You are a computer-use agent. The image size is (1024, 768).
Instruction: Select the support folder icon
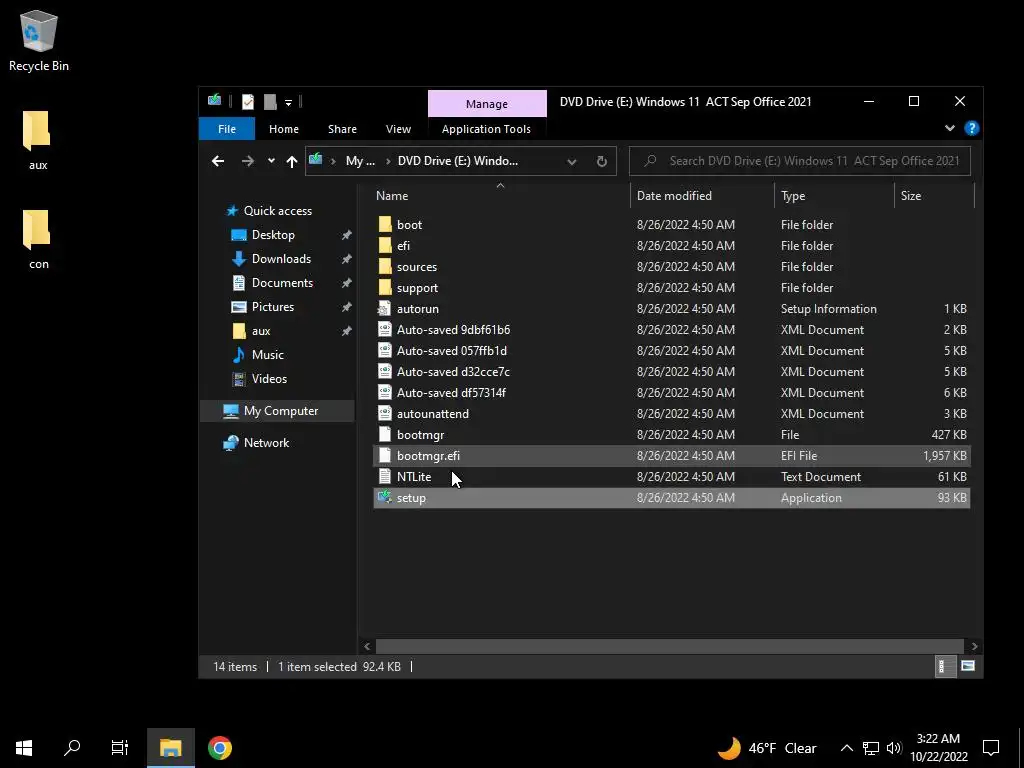[x=385, y=287]
